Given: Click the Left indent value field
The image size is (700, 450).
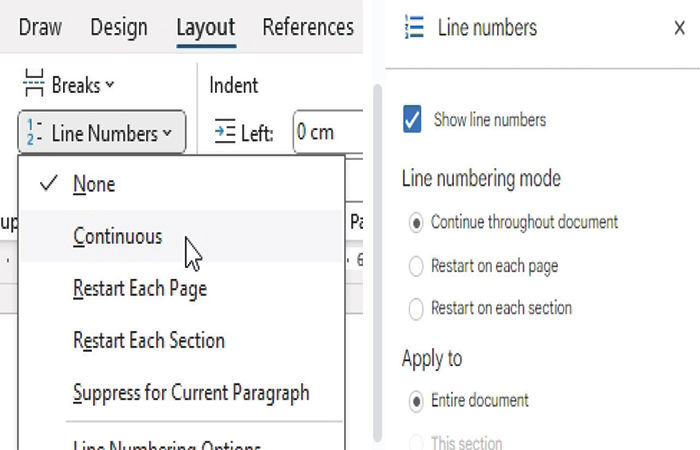Looking at the screenshot, I should (328, 132).
